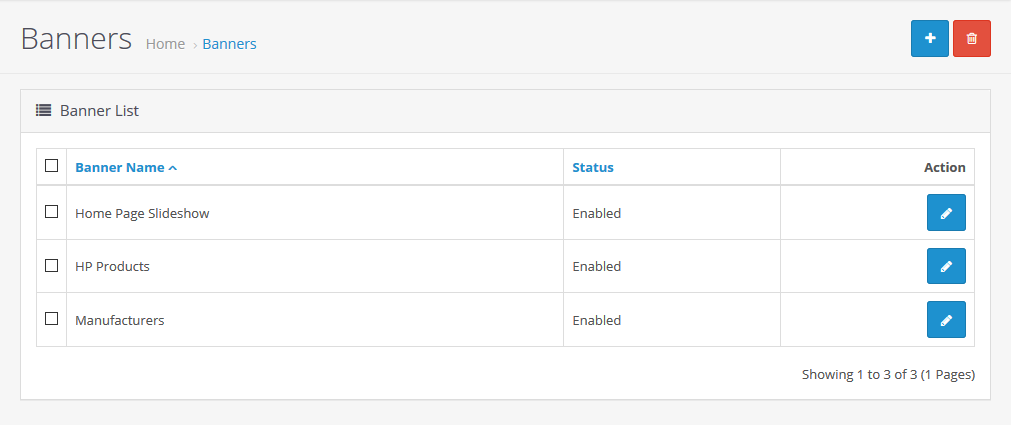Image resolution: width=1011 pixels, height=425 pixels.
Task: Sort the list by the Status column header
Action: pyautogui.click(x=593, y=168)
